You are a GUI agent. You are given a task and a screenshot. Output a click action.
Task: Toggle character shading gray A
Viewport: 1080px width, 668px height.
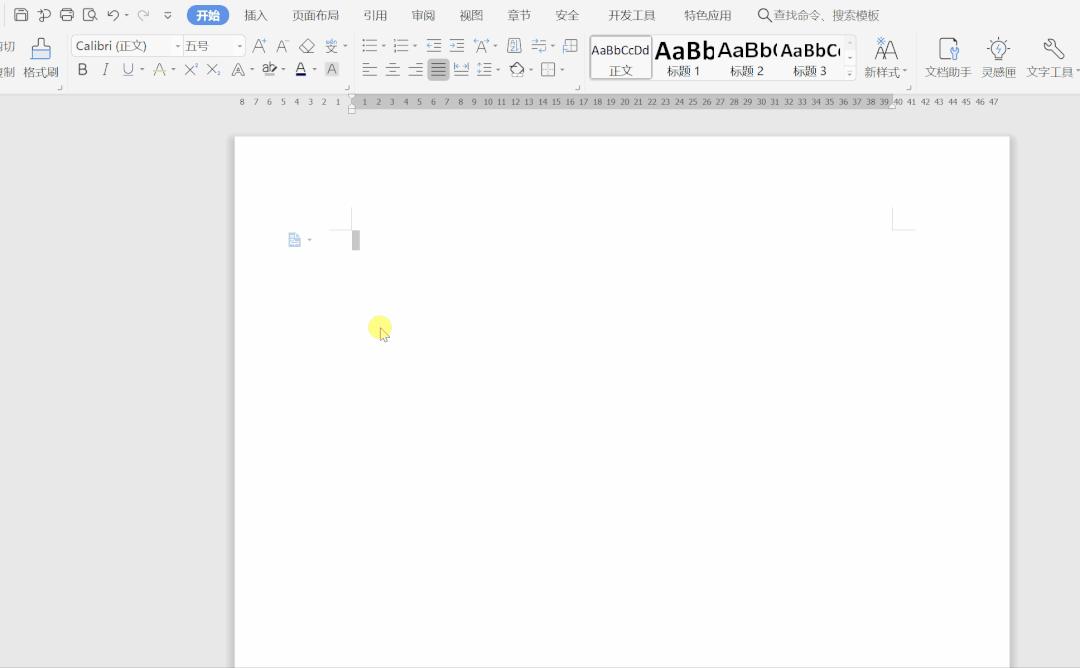332,70
